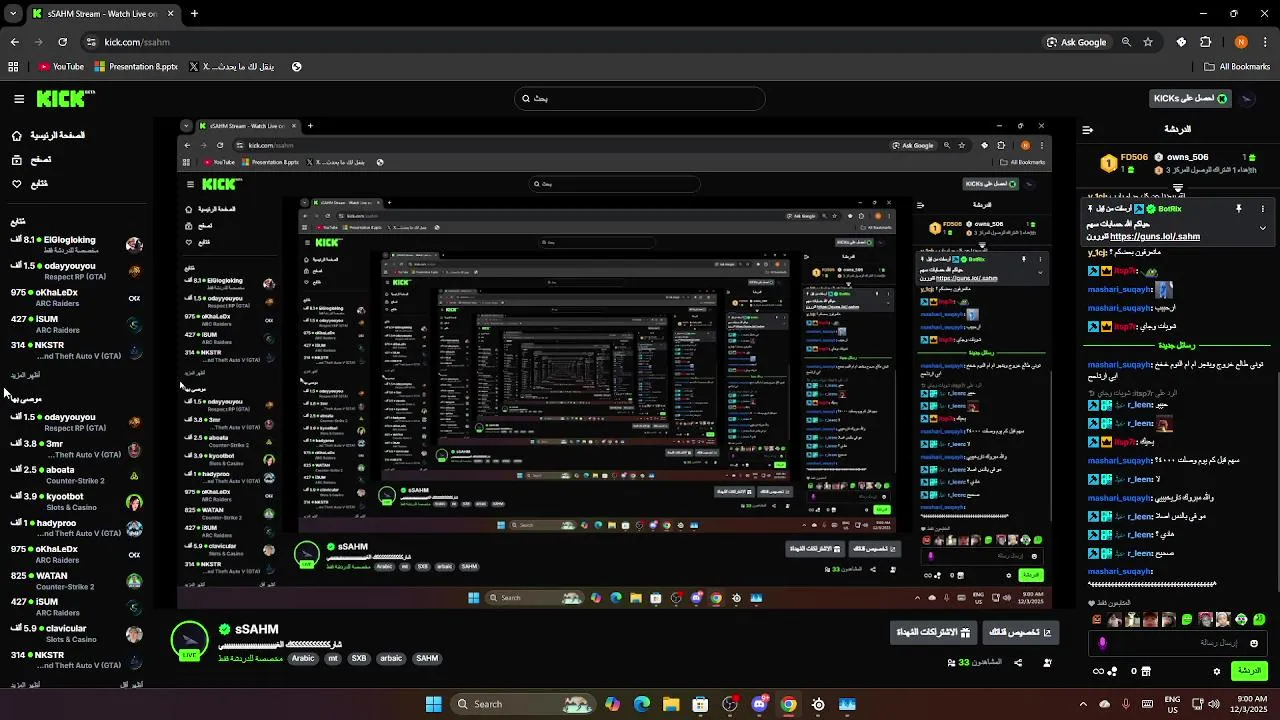
Task: Click the taskbar Search box
Action: point(522,704)
